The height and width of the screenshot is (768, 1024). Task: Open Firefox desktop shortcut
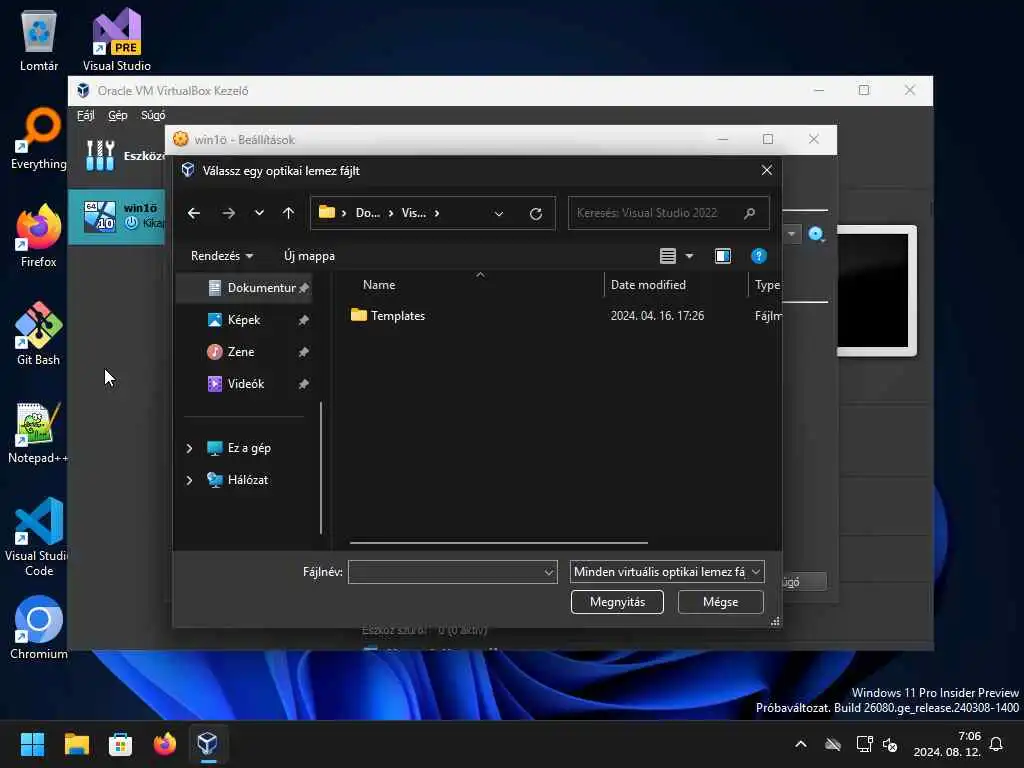click(x=39, y=236)
